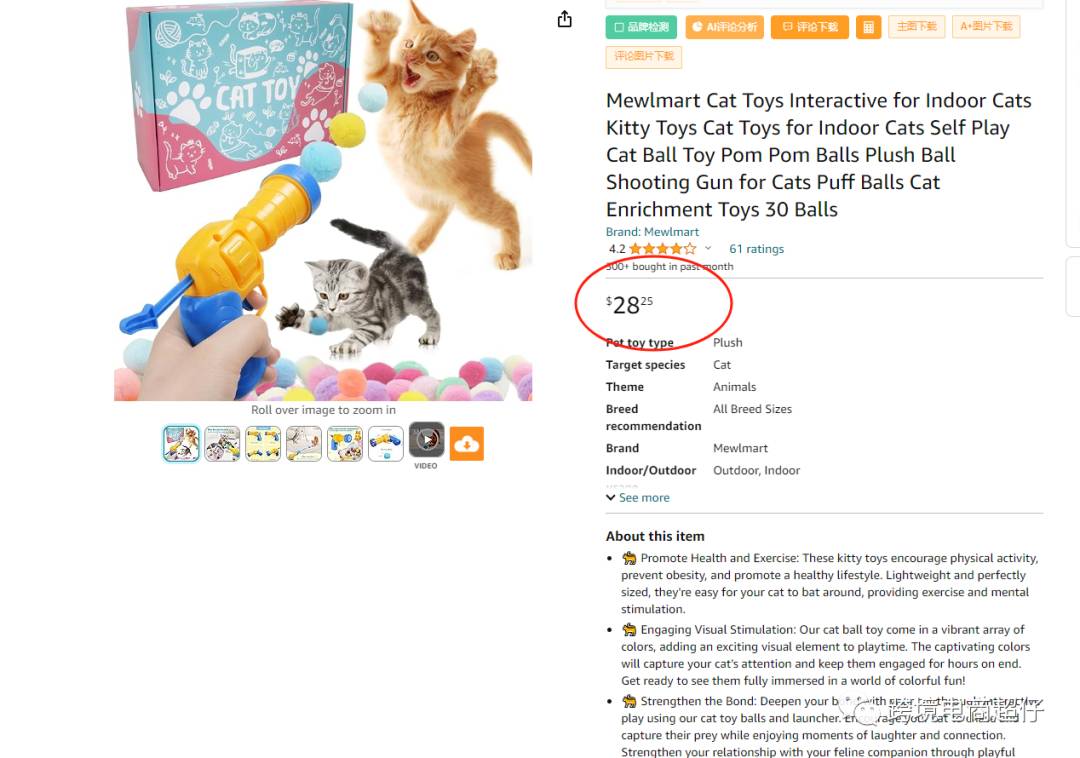This screenshot has width=1080, height=758.
Task: Play the product VIDEO thumbnail
Action: tap(426, 440)
